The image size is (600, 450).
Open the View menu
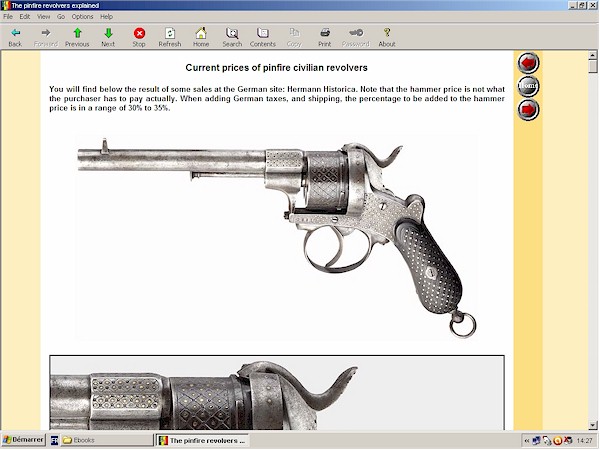tap(44, 16)
